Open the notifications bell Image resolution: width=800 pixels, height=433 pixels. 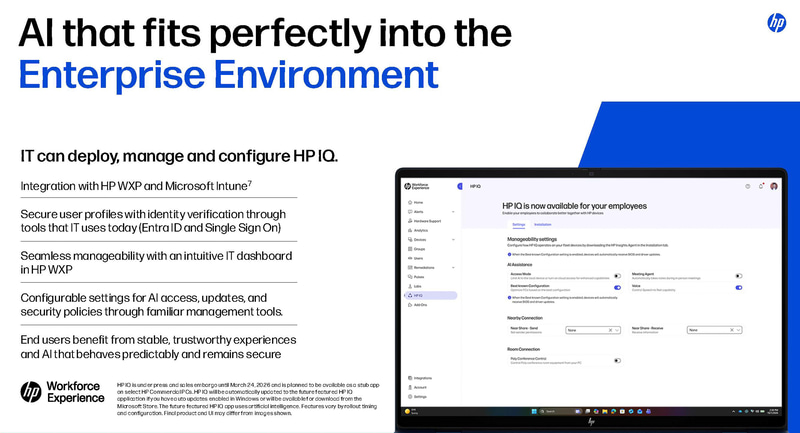761,186
